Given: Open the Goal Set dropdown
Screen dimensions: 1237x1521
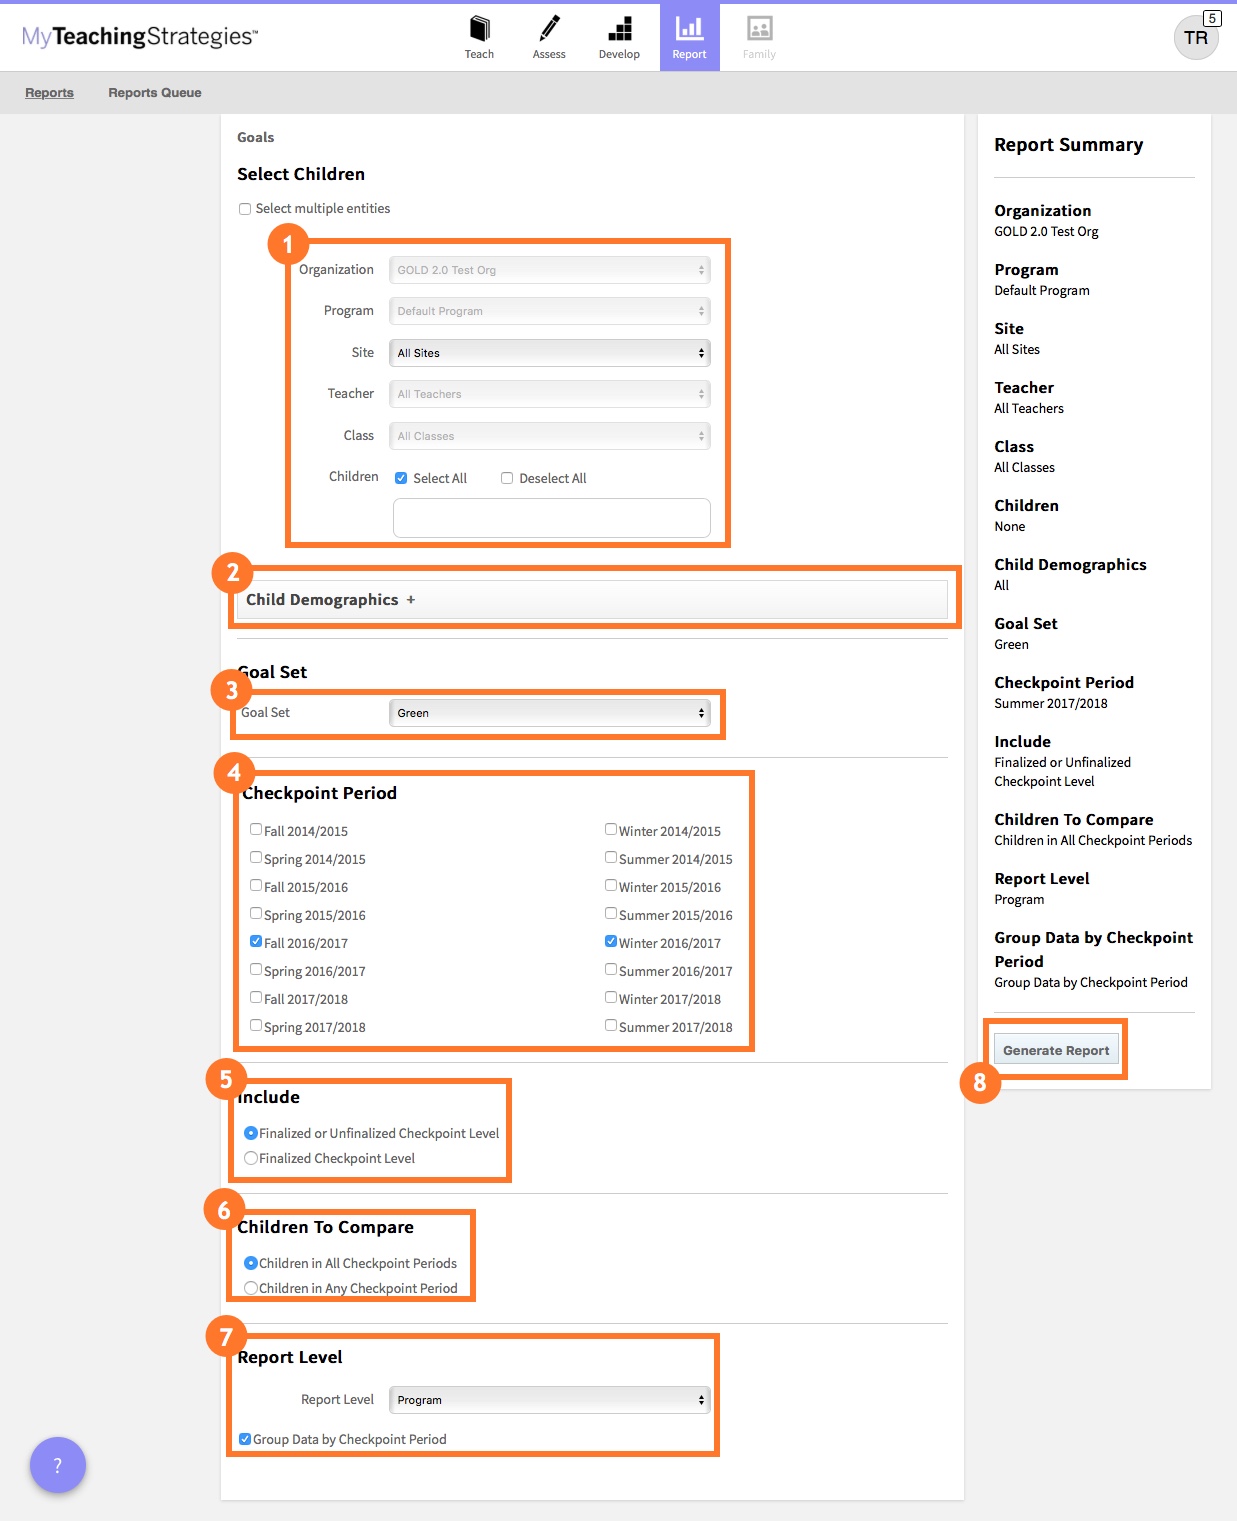Looking at the screenshot, I should pyautogui.click(x=549, y=713).
